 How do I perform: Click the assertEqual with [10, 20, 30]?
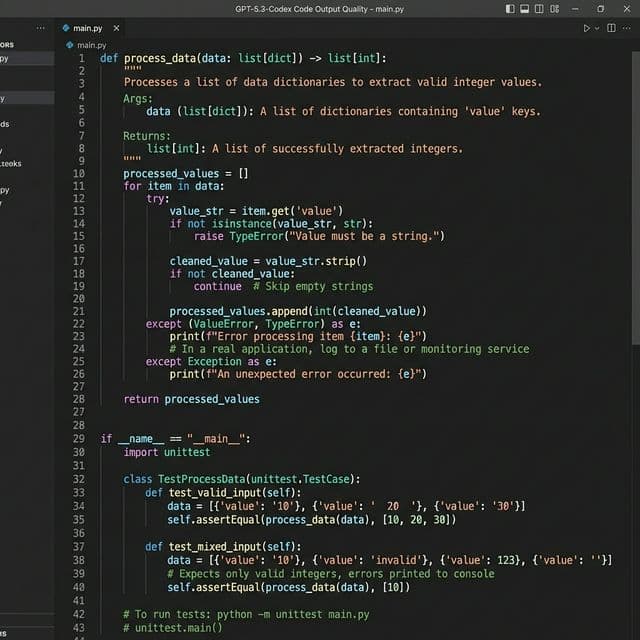(x=311, y=520)
